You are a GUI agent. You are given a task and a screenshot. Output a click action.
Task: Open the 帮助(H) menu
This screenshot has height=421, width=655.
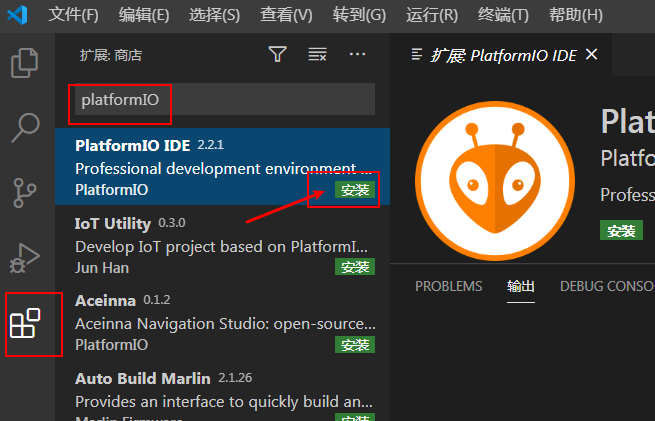point(576,15)
